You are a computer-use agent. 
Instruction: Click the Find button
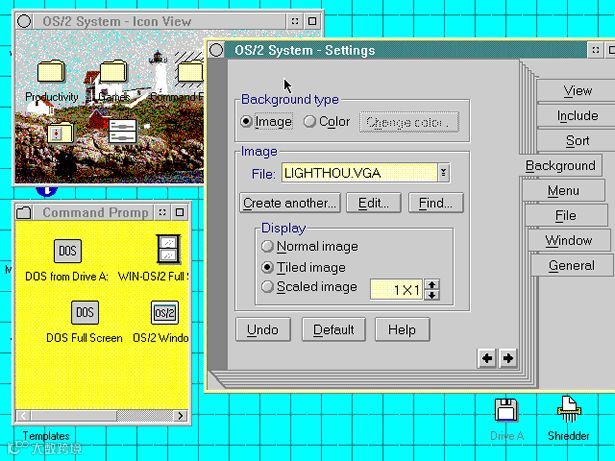click(435, 203)
